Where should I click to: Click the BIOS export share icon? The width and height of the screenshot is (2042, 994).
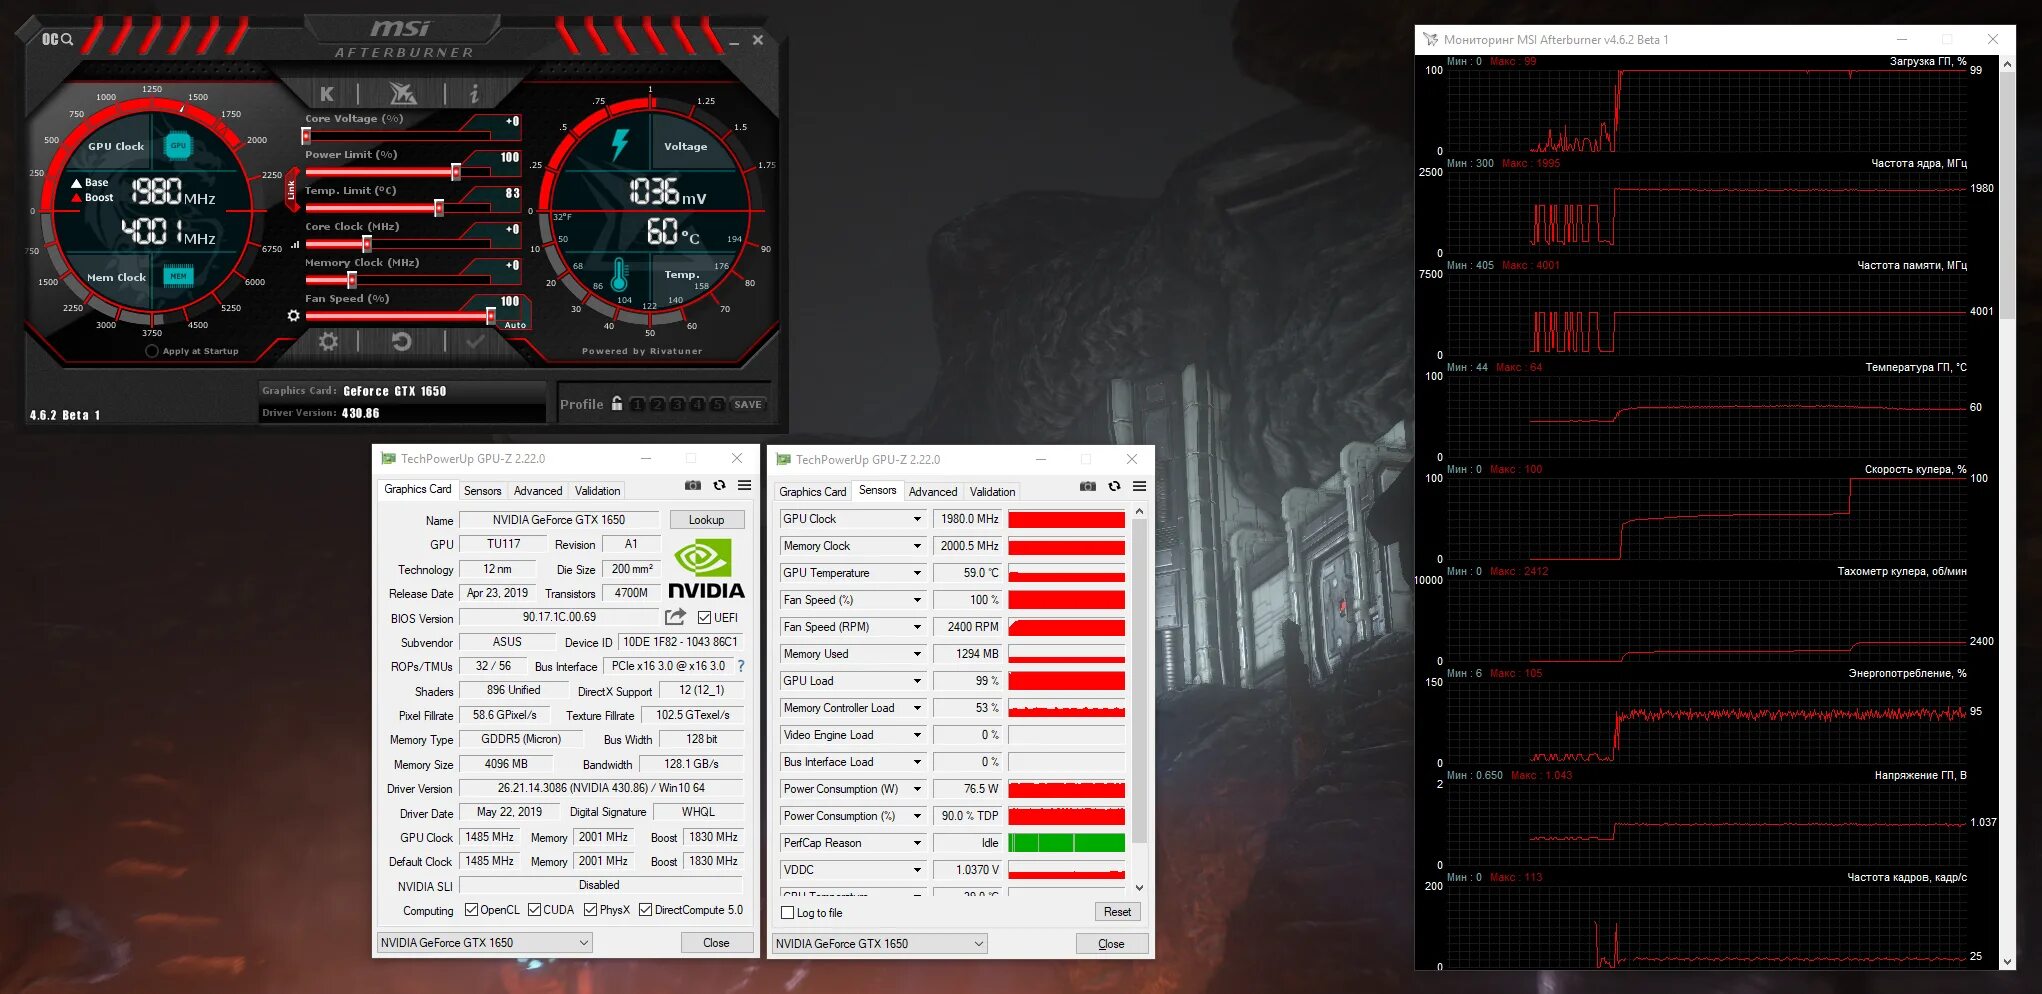point(676,617)
